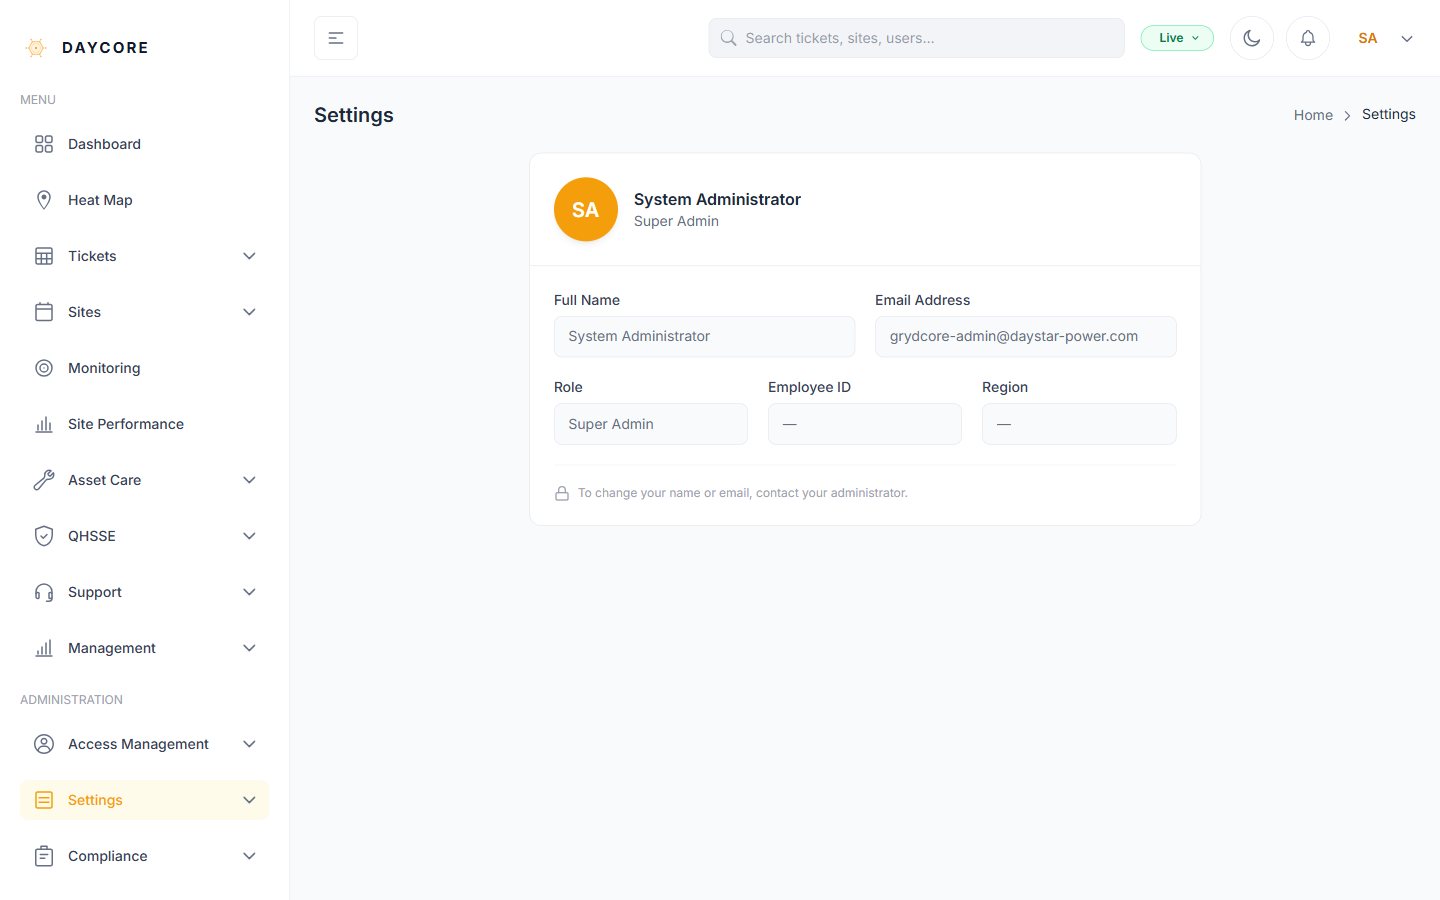Click the Monitoring target icon
Image resolution: width=1440 pixels, height=900 pixels.
point(44,368)
